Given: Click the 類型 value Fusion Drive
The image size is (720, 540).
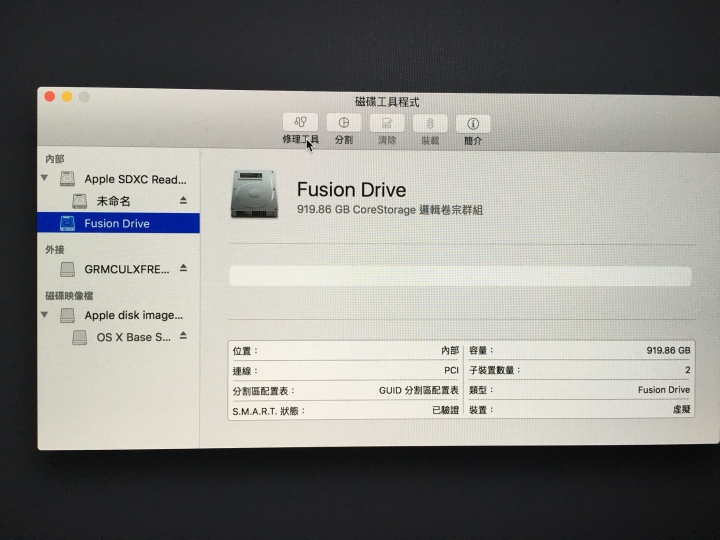Looking at the screenshot, I should point(664,390).
